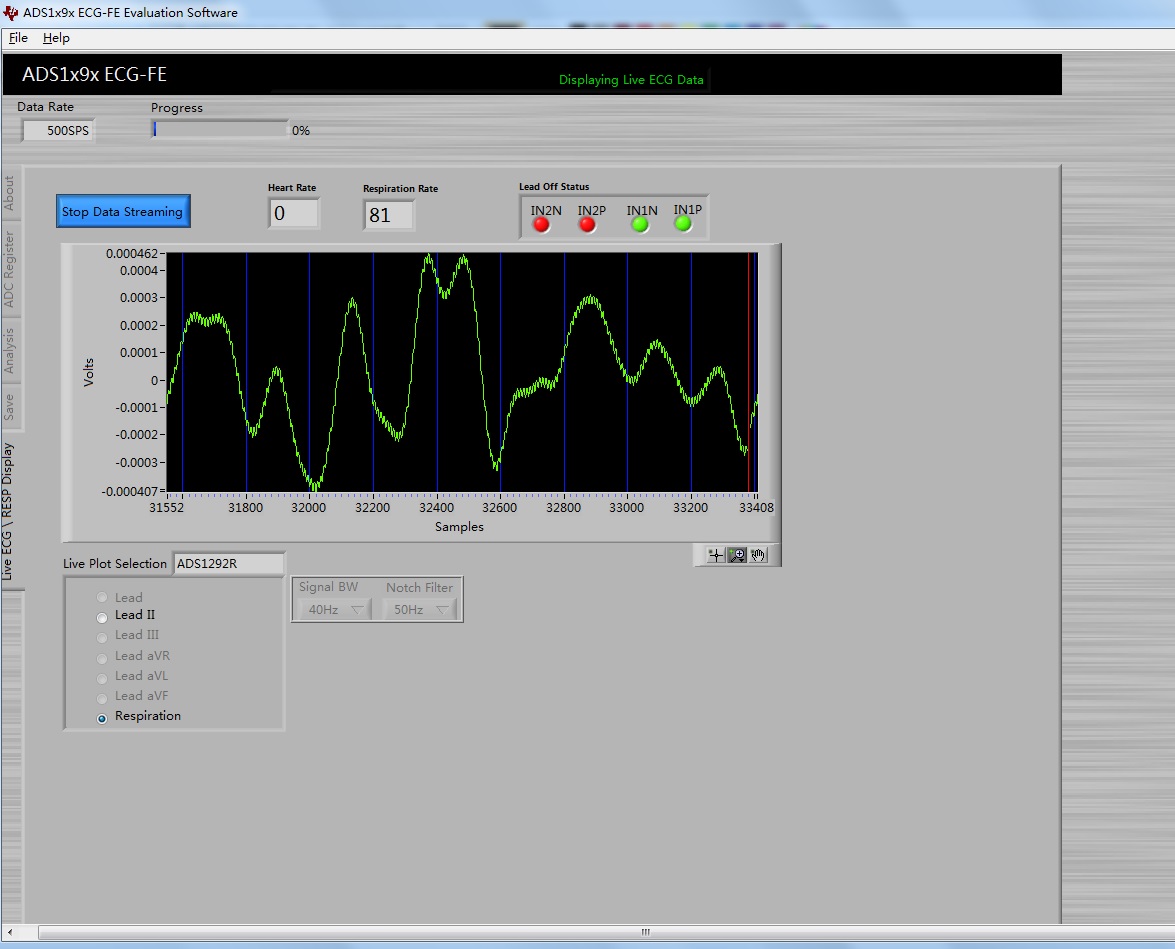The width and height of the screenshot is (1175, 949).
Task: Open the File menu
Action: click(x=18, y=38)
